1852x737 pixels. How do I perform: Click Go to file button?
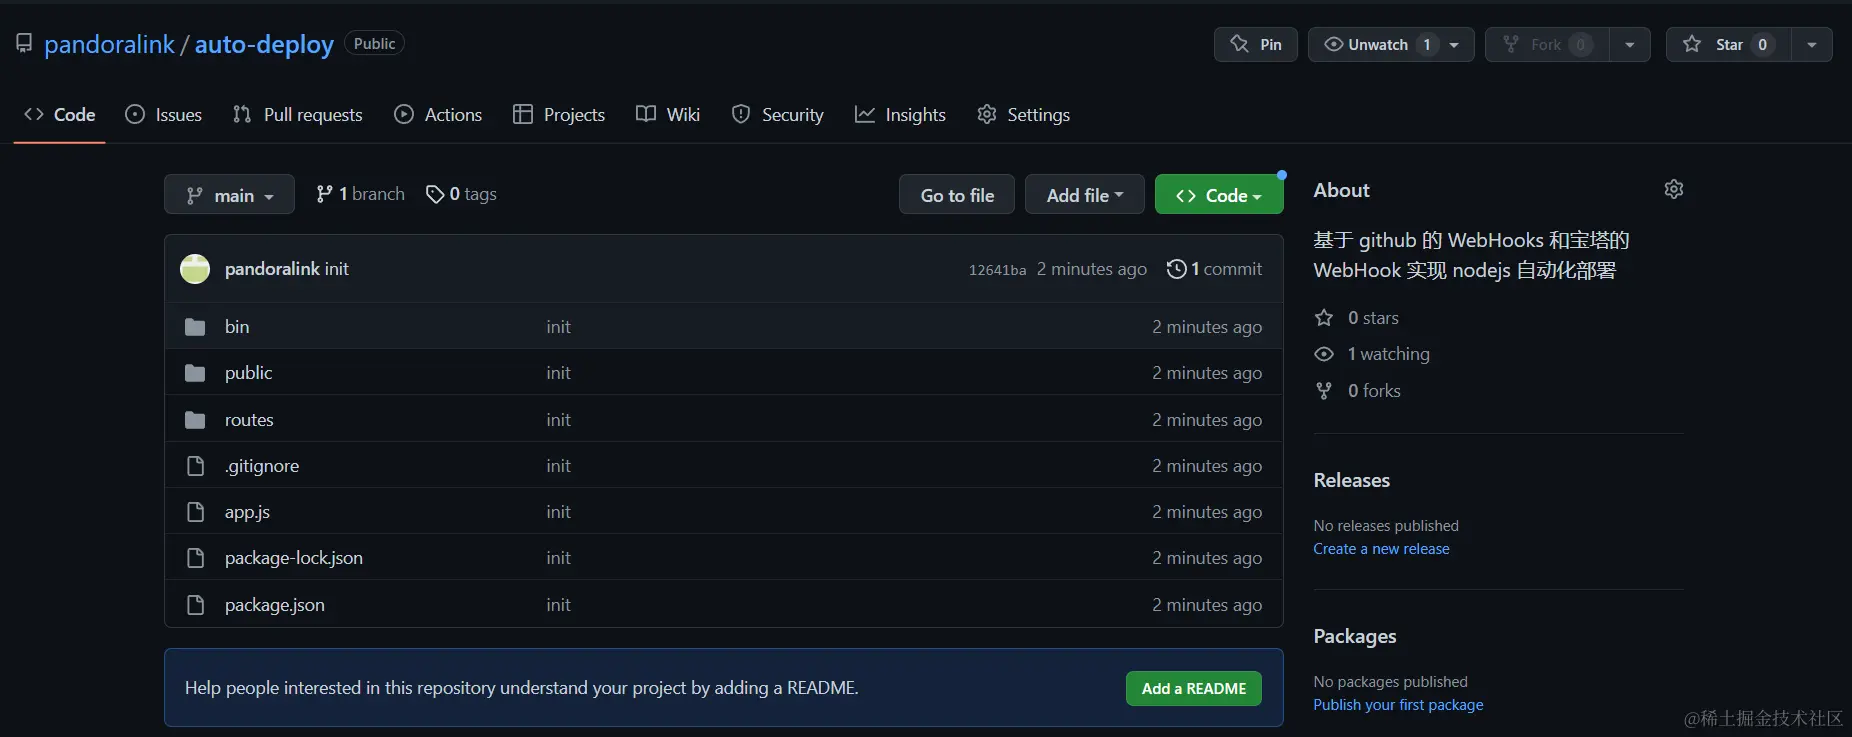coord(957,195)
